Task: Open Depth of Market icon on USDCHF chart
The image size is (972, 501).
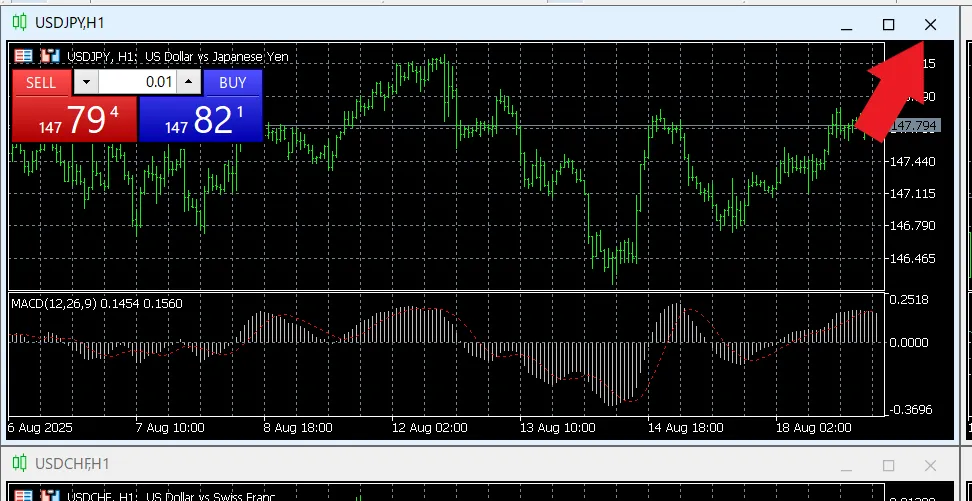Action: coord(49,495)
